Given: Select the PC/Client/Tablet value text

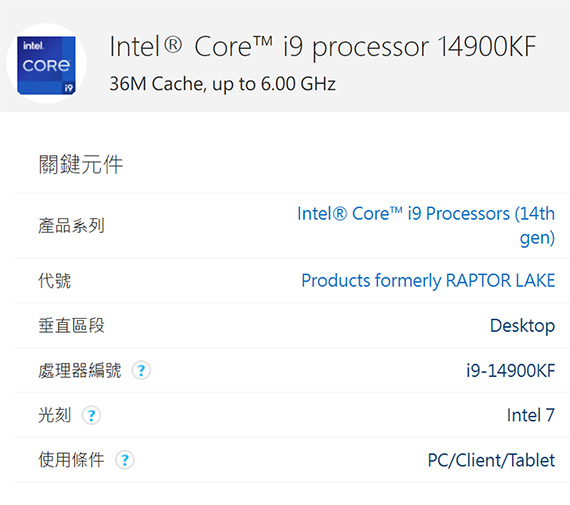Looking at the screenshot, I should [x=491, y=460].
